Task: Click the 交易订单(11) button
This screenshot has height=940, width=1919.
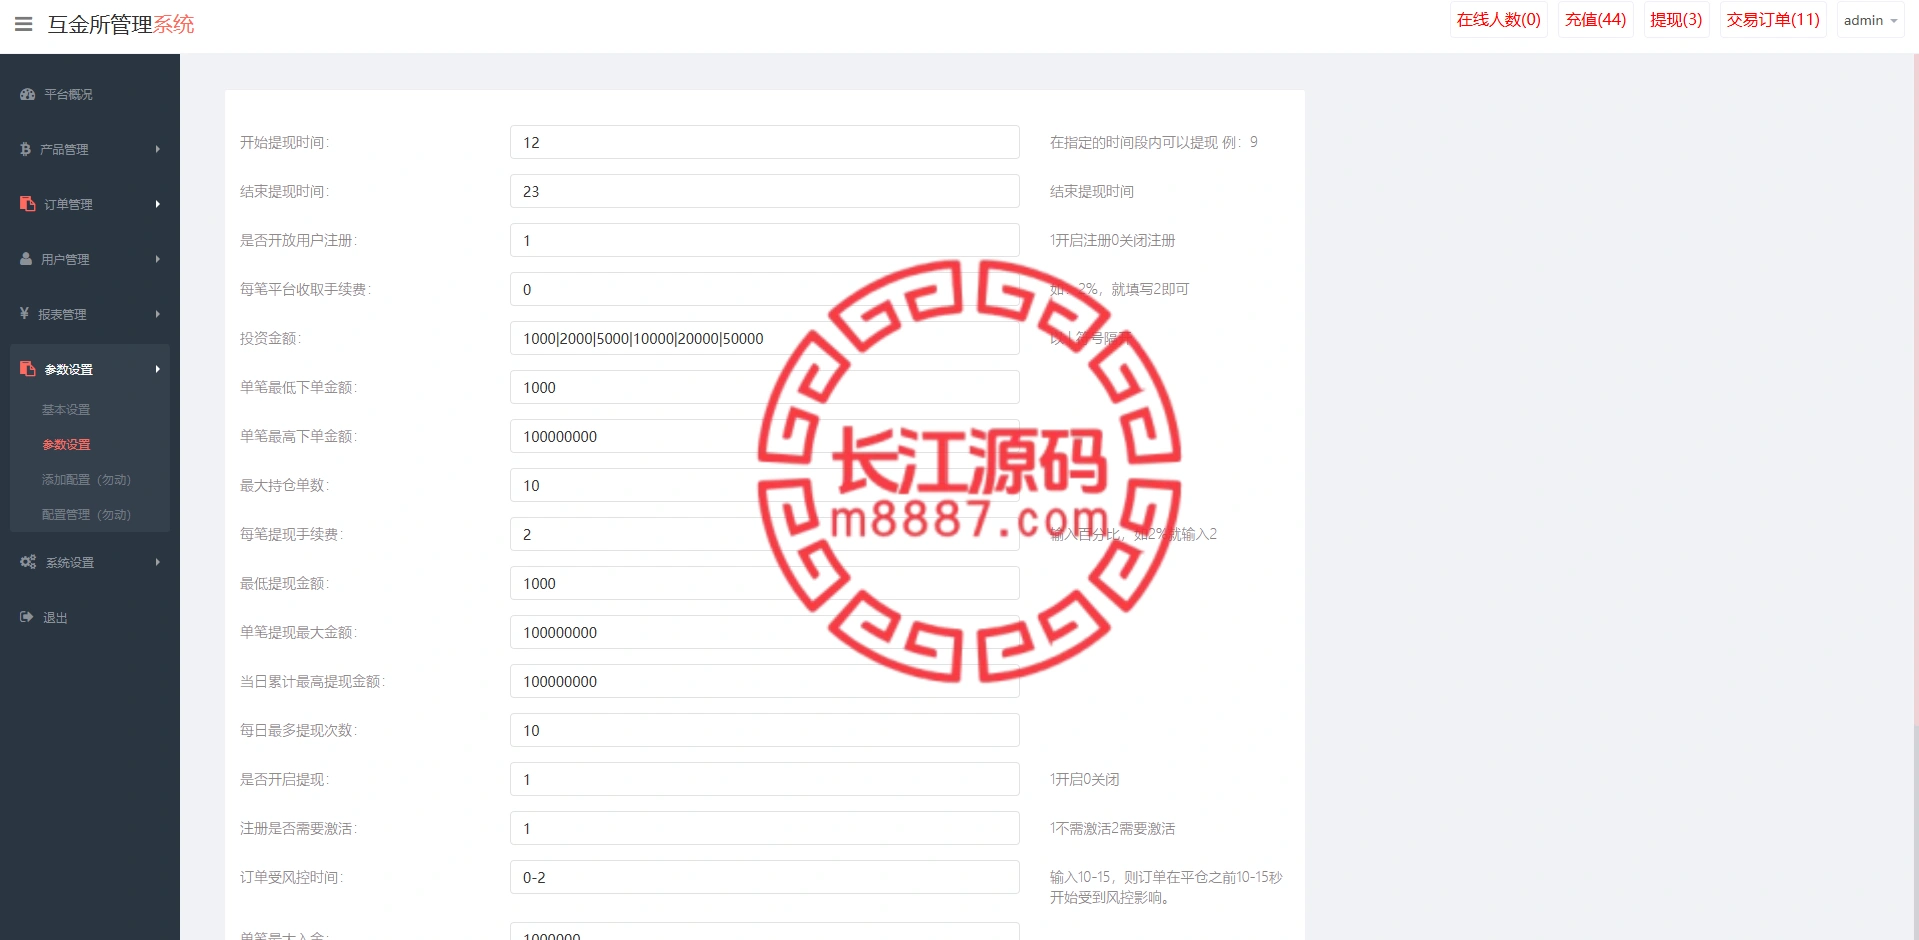Action: click(x=1773, y=20)
